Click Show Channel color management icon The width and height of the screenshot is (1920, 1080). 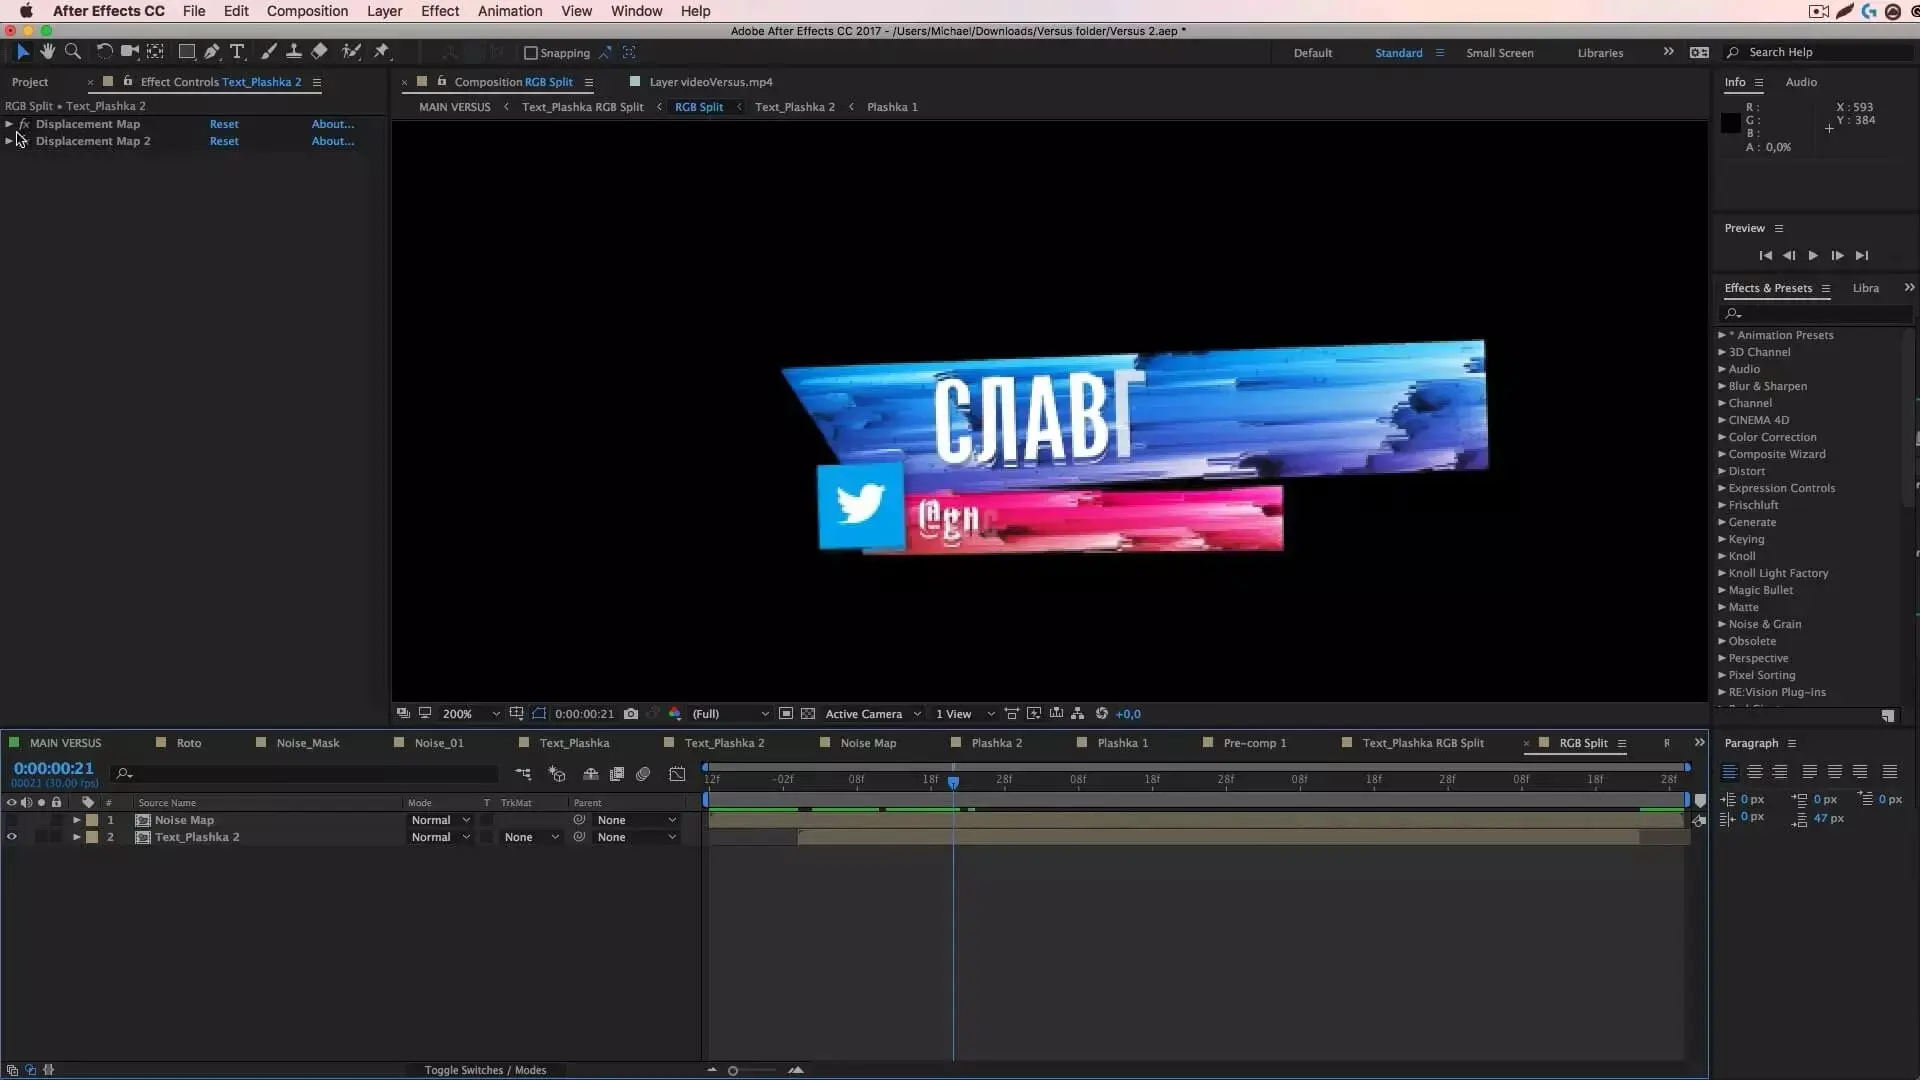click(x=675, y=714)
